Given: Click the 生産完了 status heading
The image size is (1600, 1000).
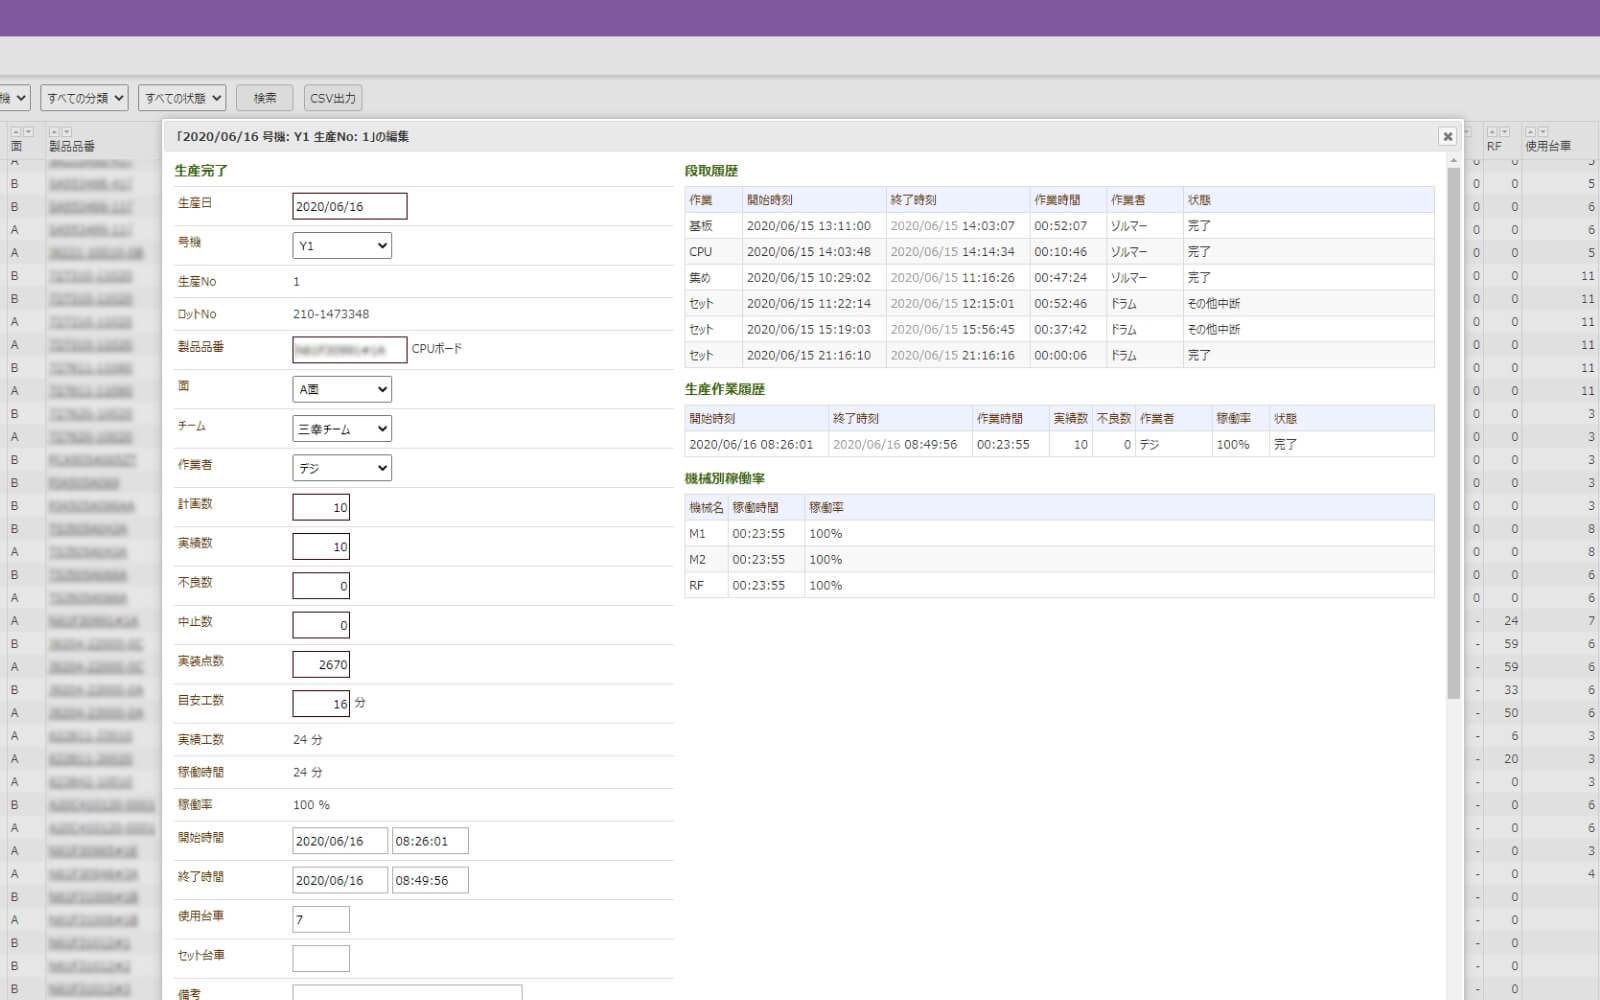Looking at the screenshot, I should click(201, 171).
